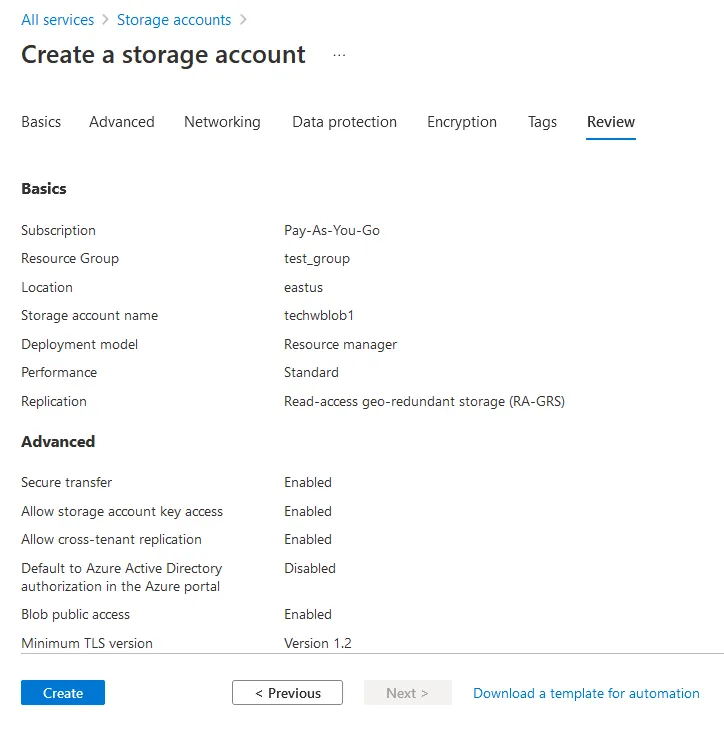The height and width of the screenshot is (737, 724).
Task: Click chevron after Storage accounts breadcrumb
Action: coord(243,20)
